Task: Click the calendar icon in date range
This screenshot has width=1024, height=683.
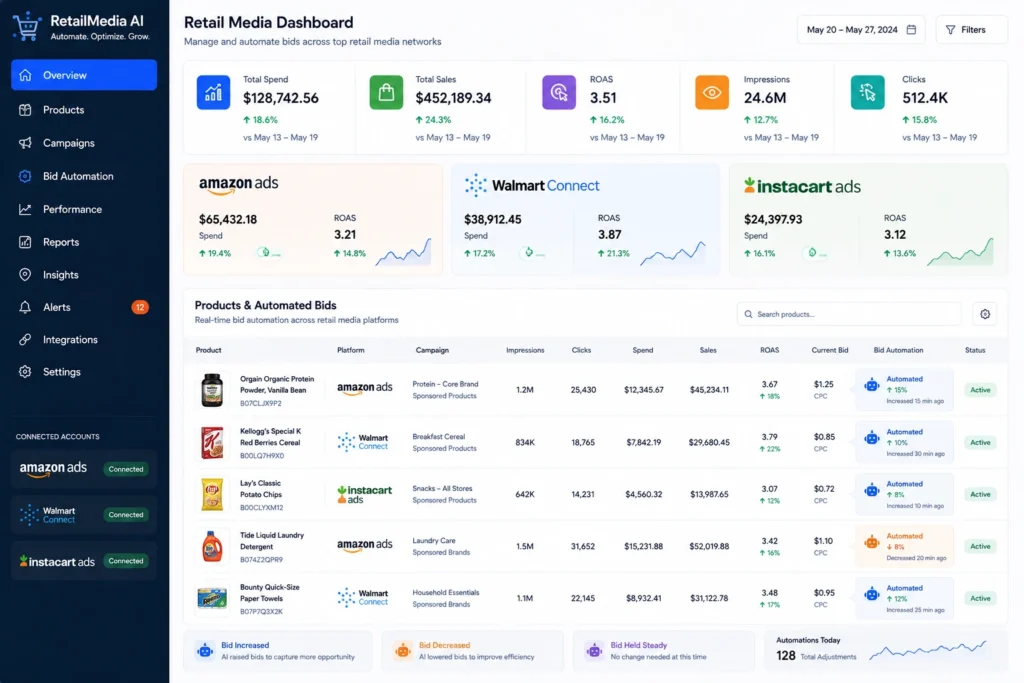Action: click(x=912, y=30)
